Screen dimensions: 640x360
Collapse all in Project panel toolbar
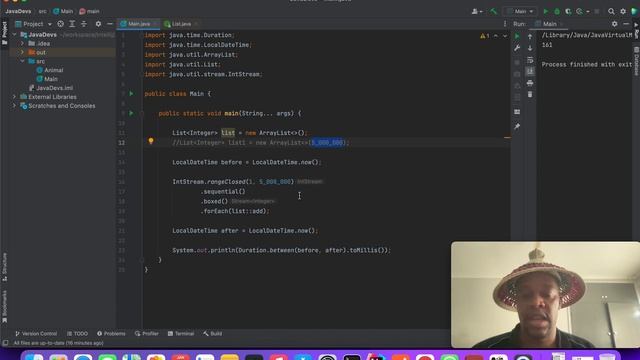click(x=84, y=24)
